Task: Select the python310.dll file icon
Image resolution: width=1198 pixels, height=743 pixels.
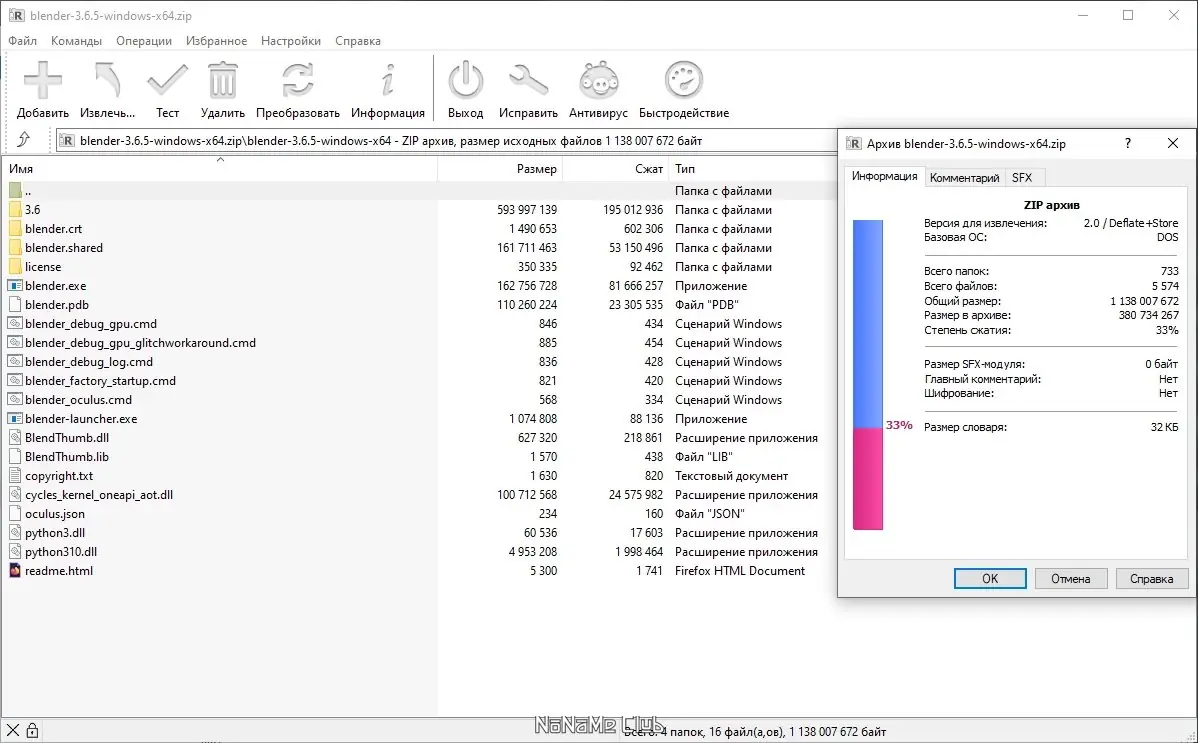Action: [x=15, y=551]
